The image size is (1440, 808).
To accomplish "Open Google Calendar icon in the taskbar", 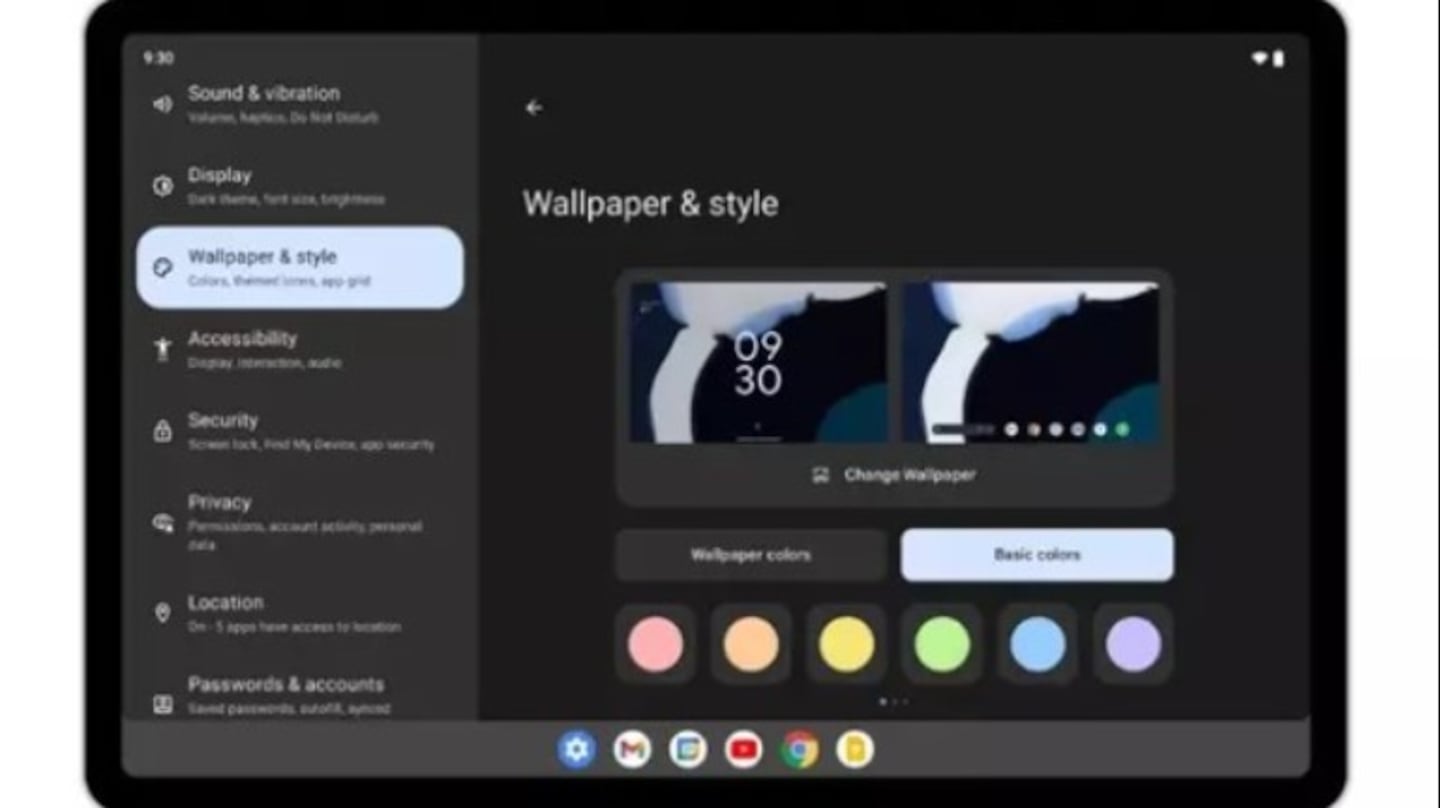I will pyautogui.click(x=688, y=749).
